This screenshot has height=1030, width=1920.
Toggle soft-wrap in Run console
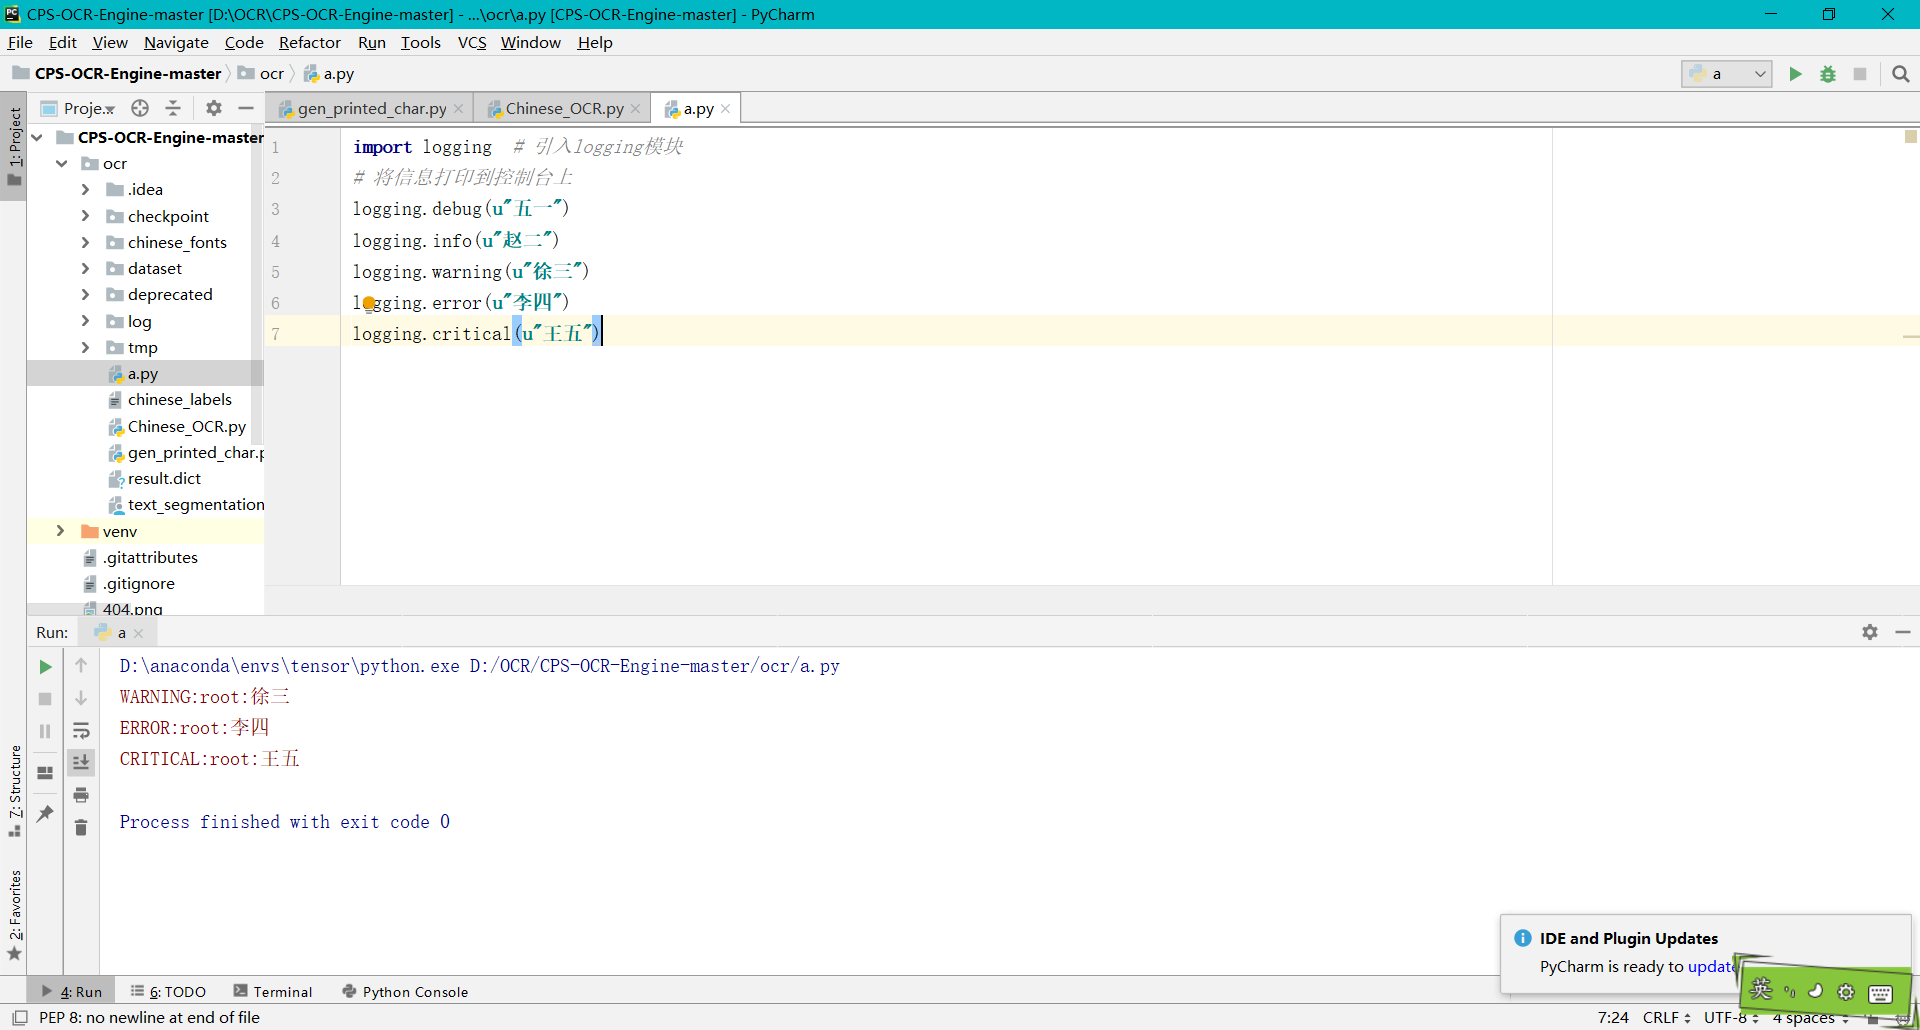click(81, 731)
